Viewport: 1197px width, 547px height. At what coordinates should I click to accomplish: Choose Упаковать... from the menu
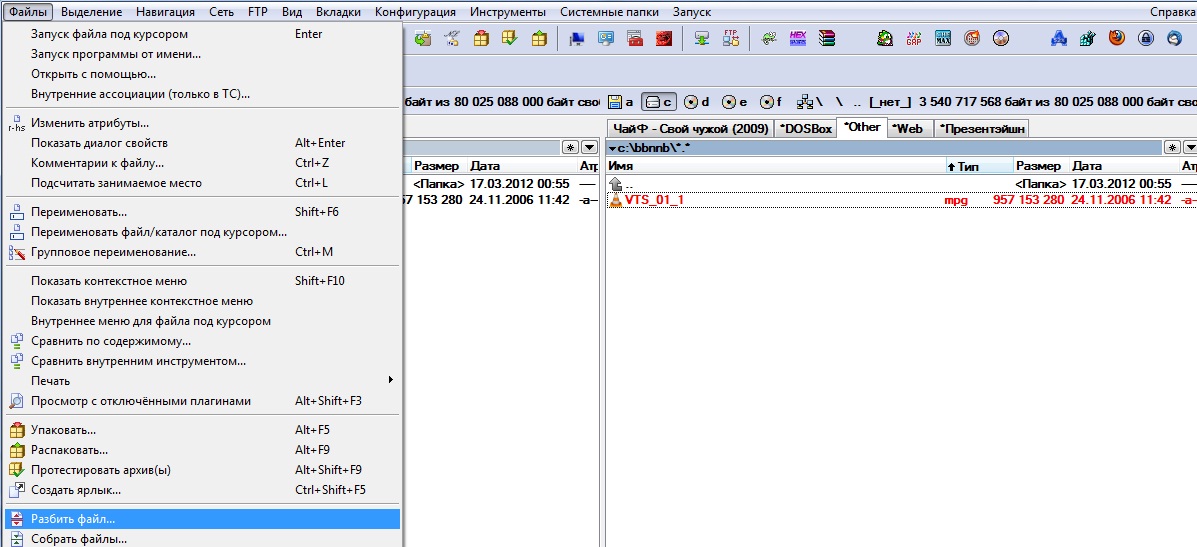[x=202, y=430]
